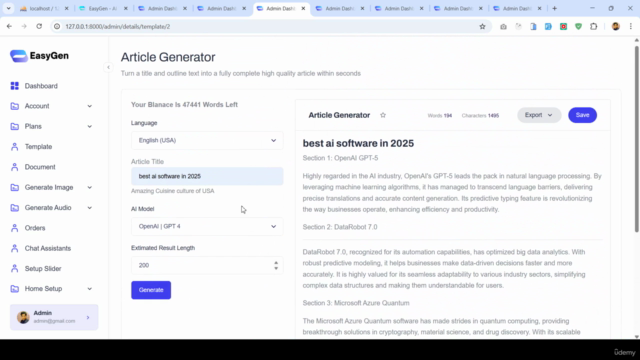
Task: Open a new browser tab
Action: tap(554, 8)
